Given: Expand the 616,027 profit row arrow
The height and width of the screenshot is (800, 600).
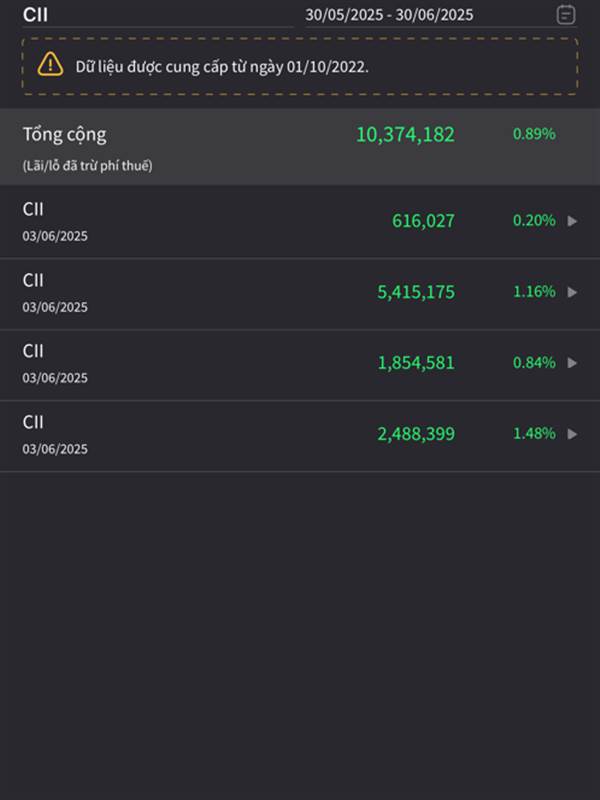Looking at the screenshot, I should [572, 221].
